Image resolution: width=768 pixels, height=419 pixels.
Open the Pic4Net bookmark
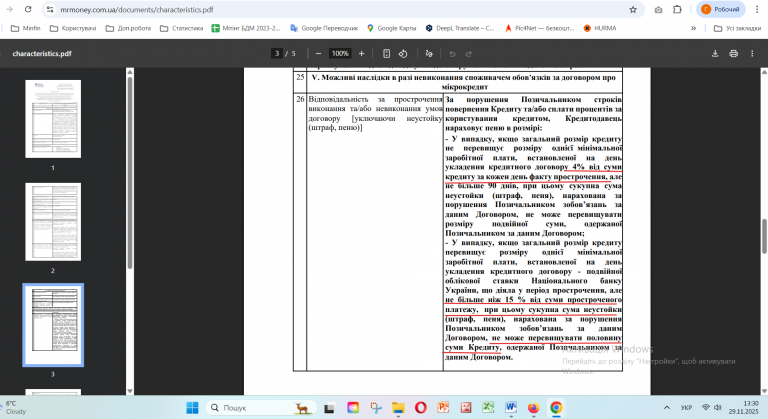click(540, 28)
